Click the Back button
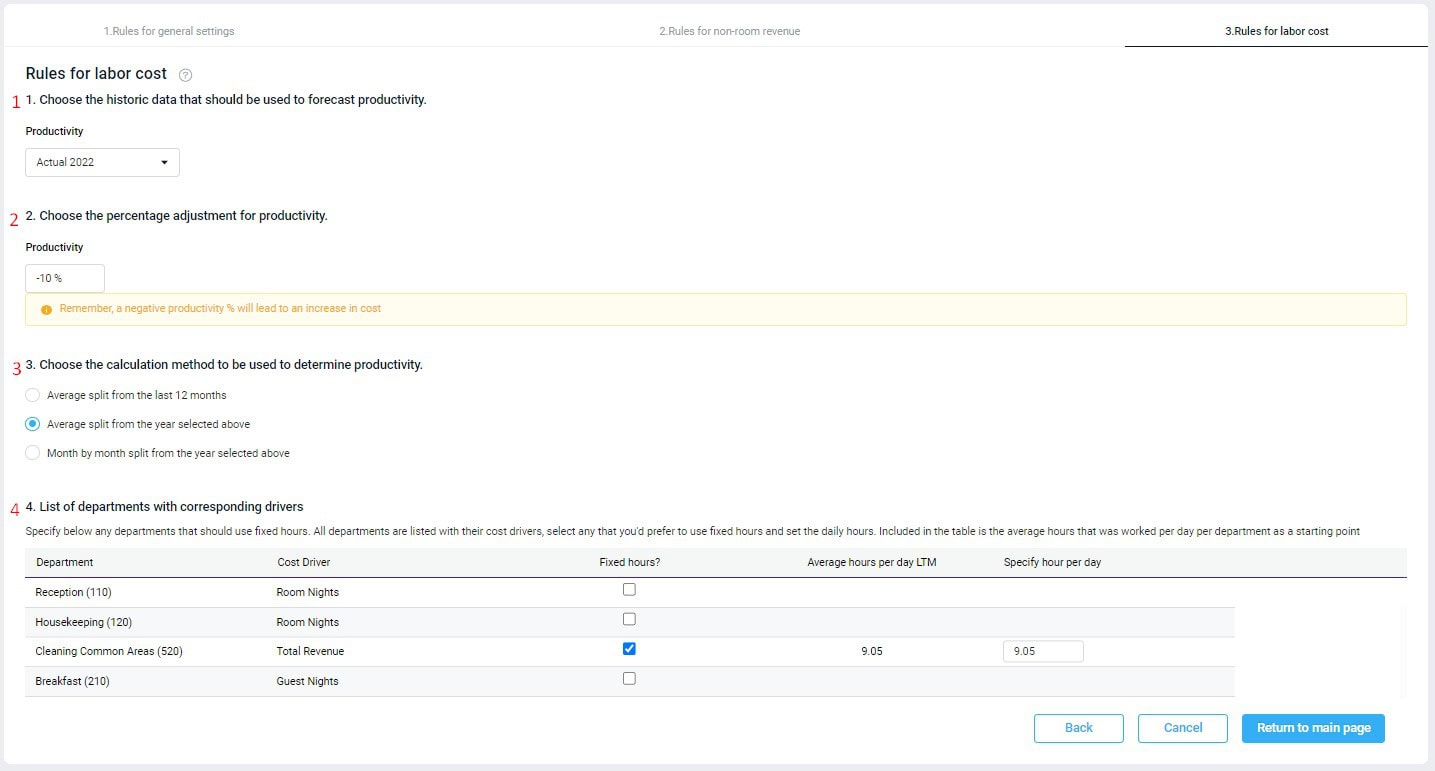Screen dimensions: 1435x771 (1078, 728)
